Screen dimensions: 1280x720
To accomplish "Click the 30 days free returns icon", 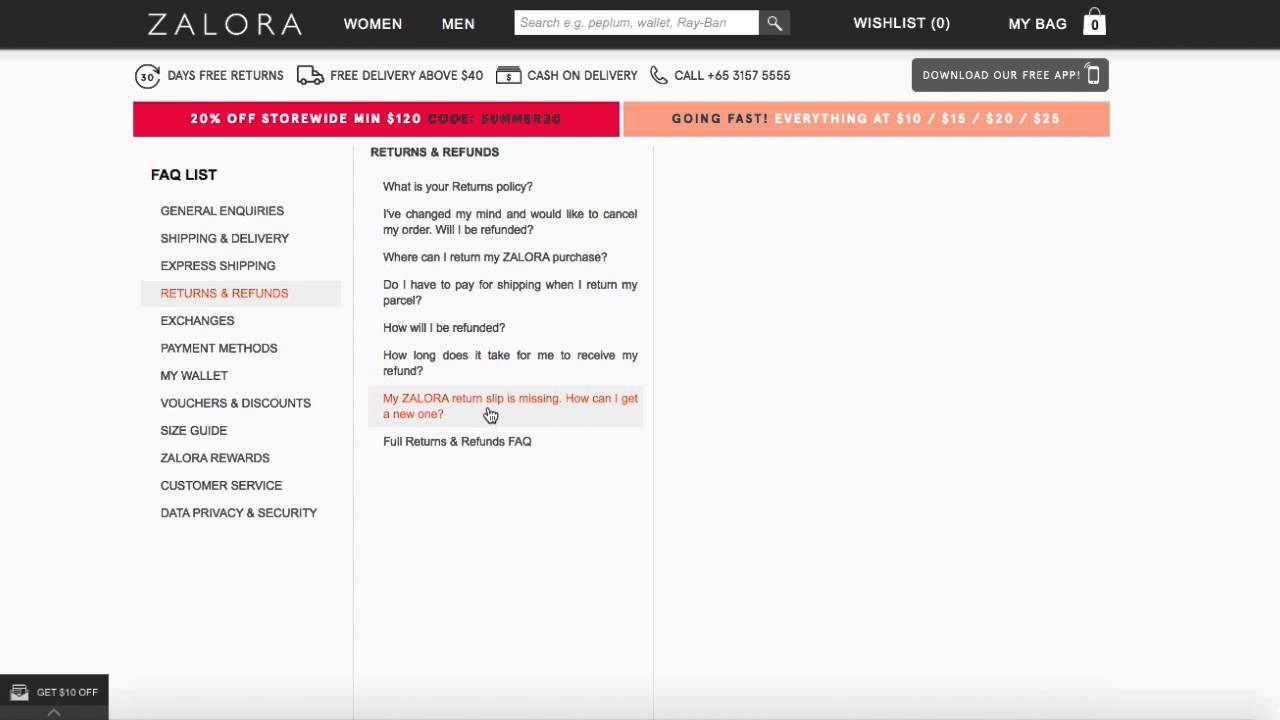I will [x=147, y=76].
